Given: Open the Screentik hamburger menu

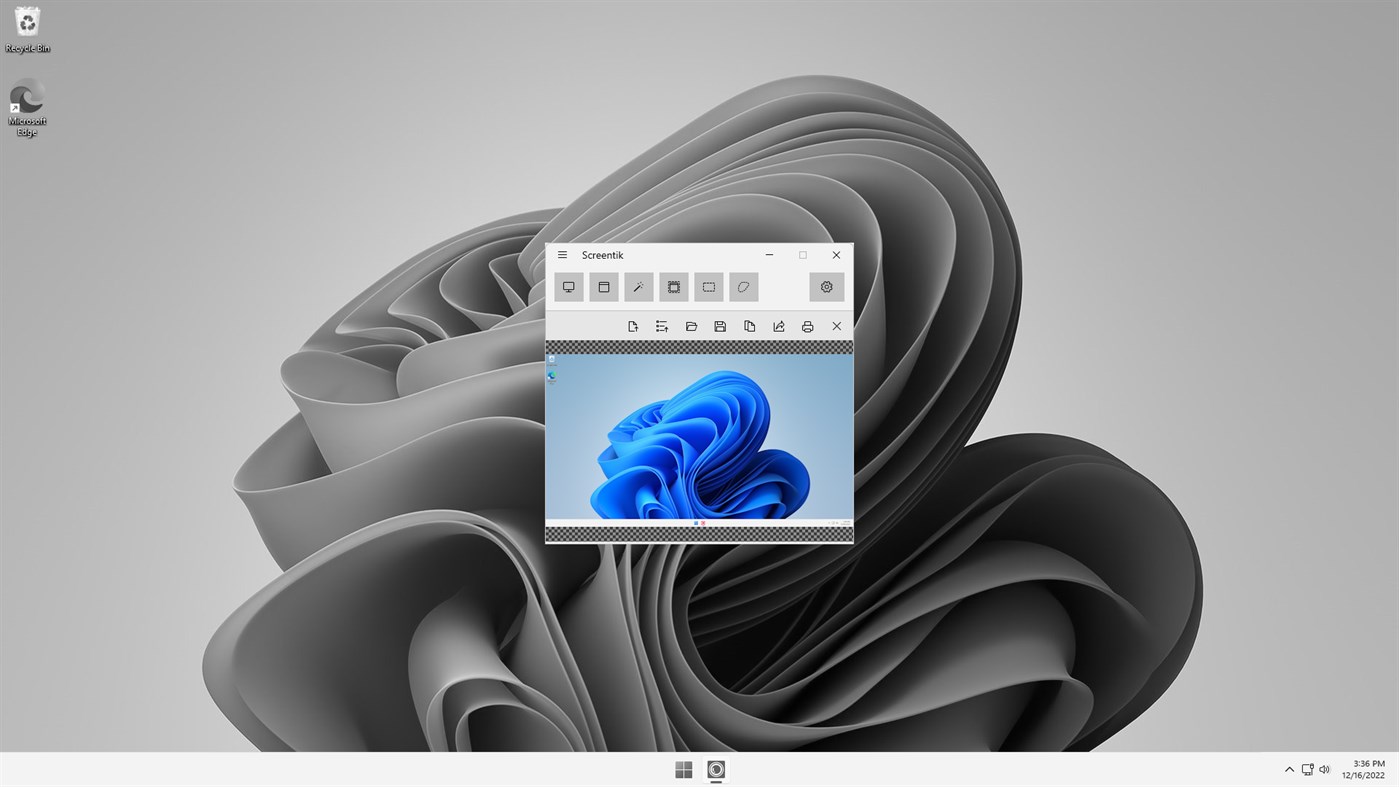Looking at the screenshot, I should 561,254.
